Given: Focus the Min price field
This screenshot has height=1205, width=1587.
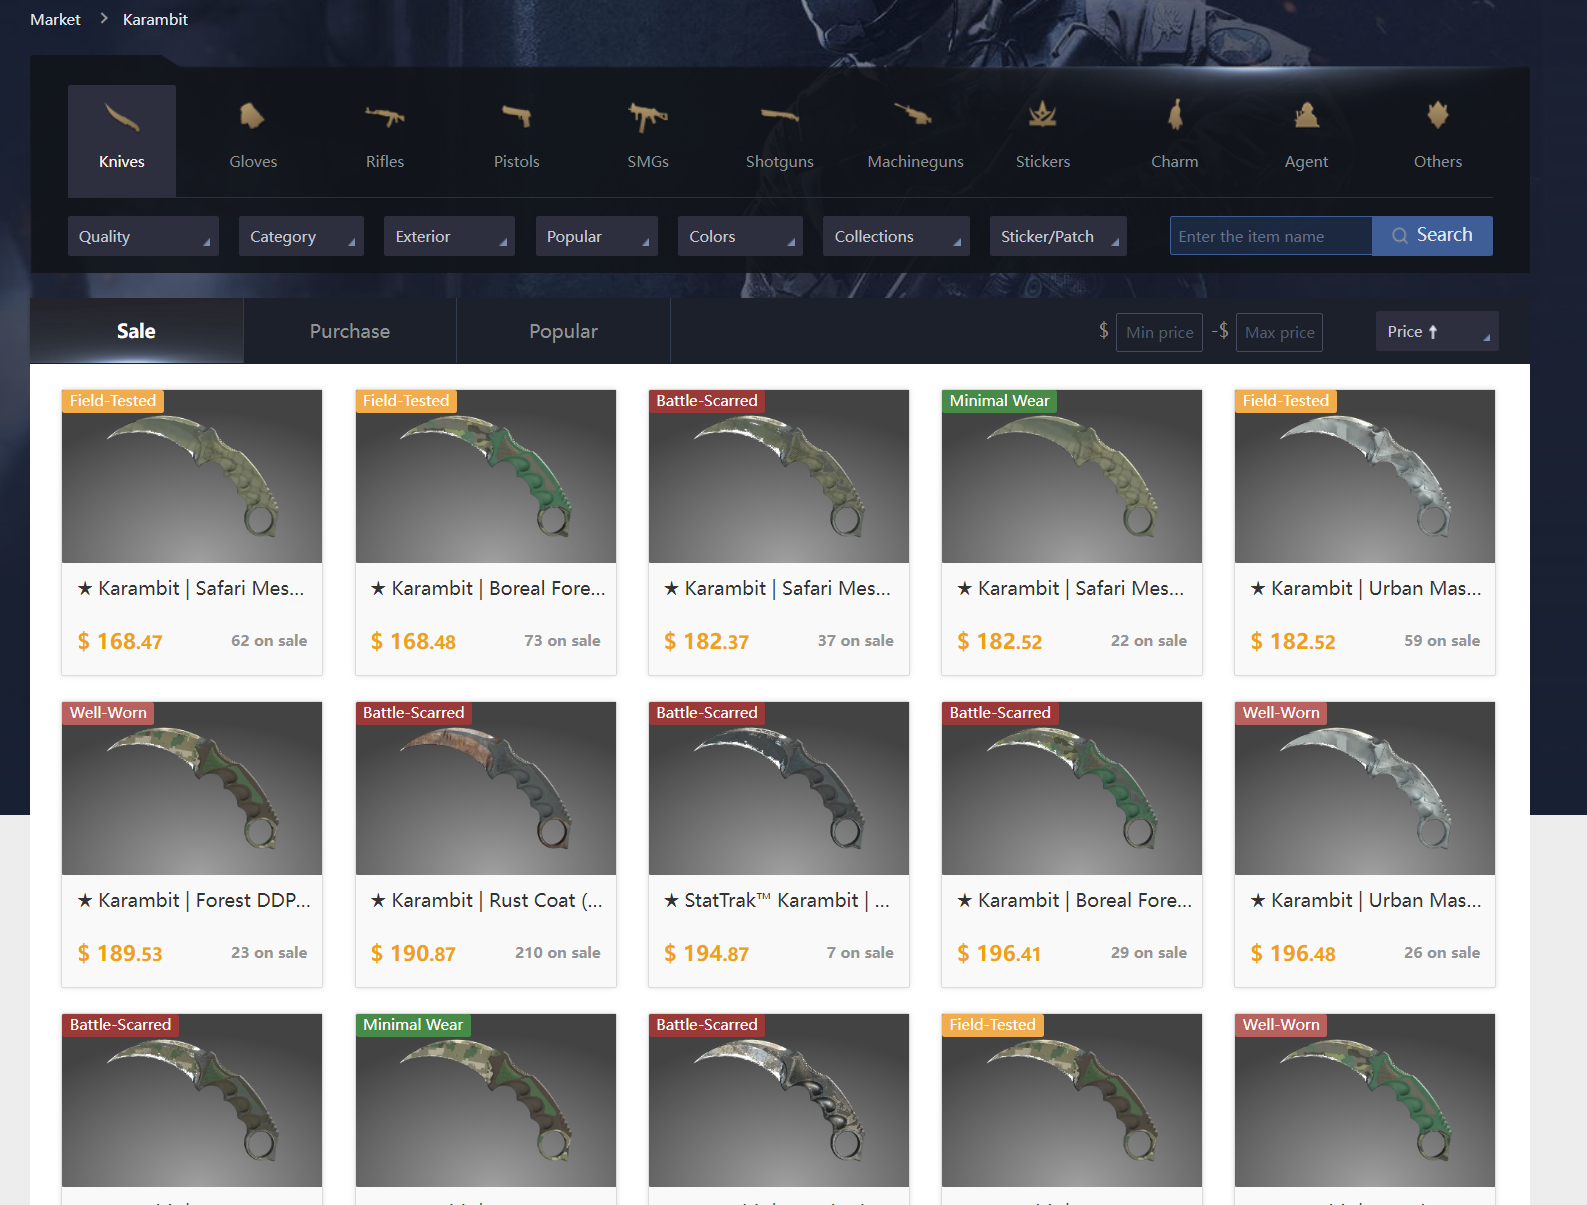Looking at the screenshot, I should point(1159,332).
